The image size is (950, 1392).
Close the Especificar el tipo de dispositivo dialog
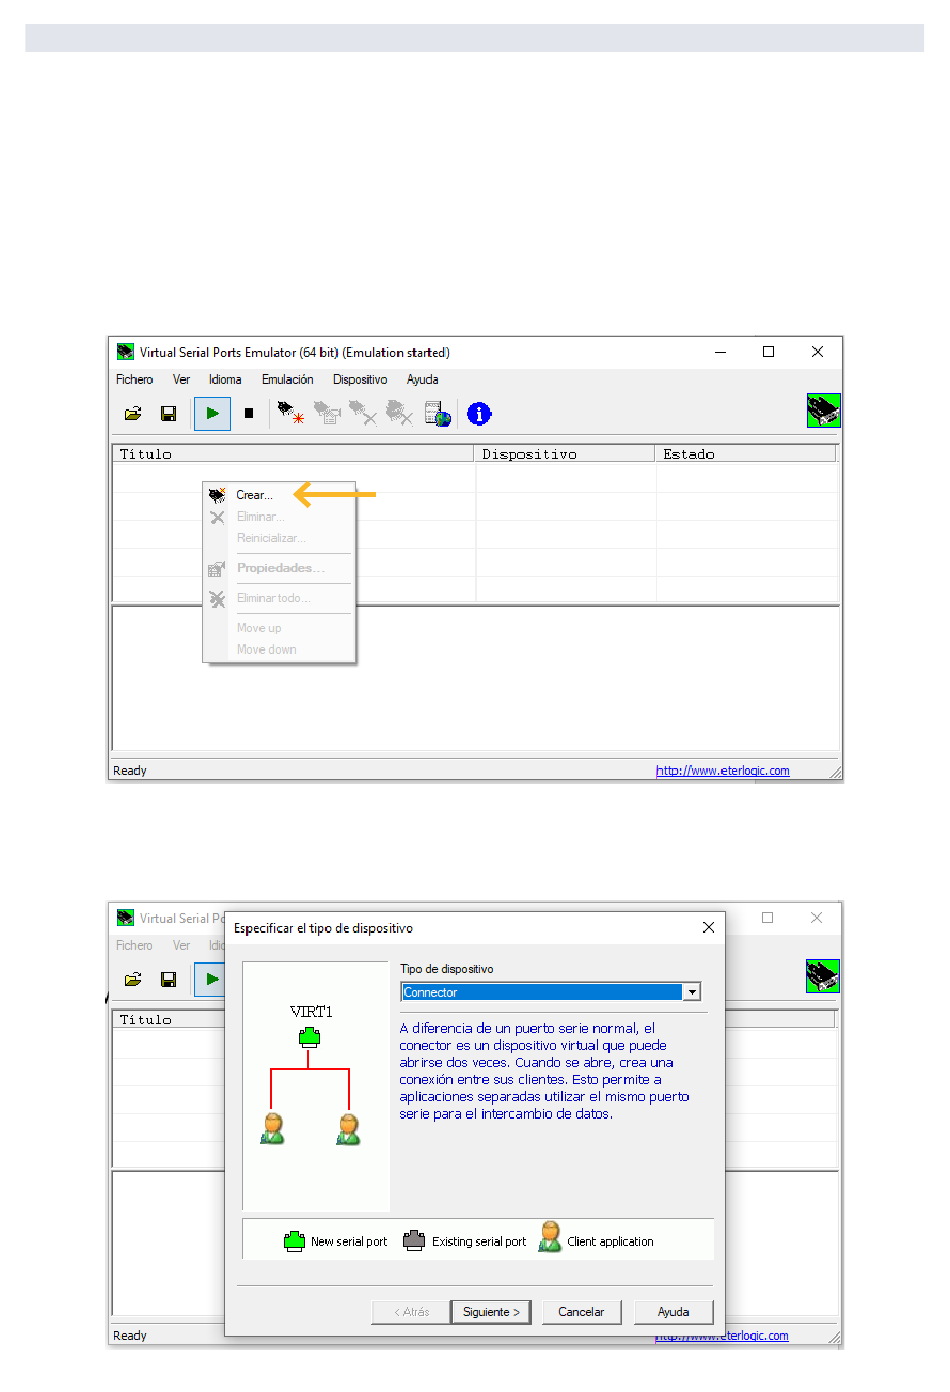(x=708, y=928)
